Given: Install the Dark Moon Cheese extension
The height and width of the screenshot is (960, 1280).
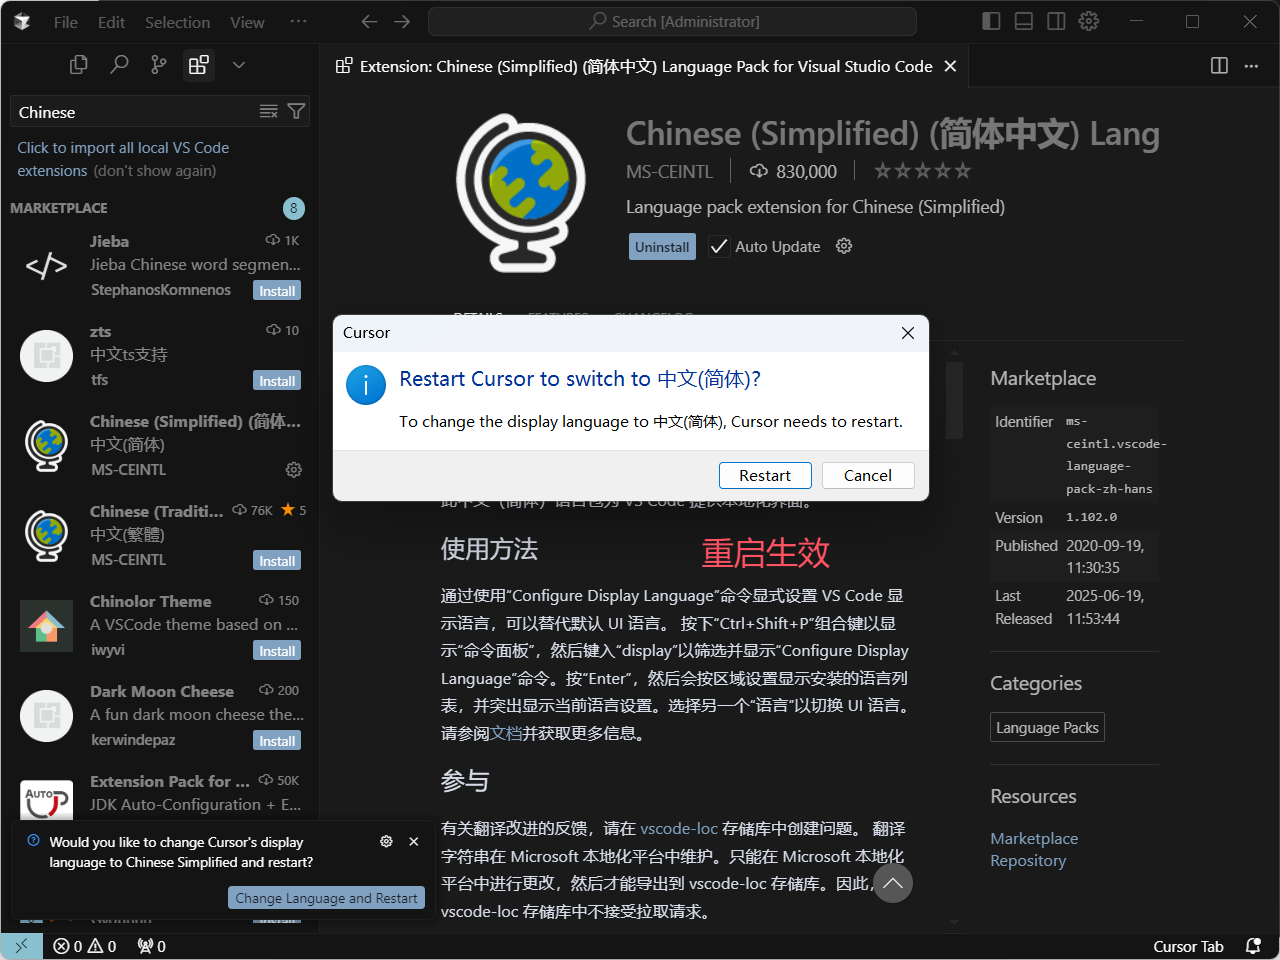Looking at the screenshot, I should coord(277,741).
